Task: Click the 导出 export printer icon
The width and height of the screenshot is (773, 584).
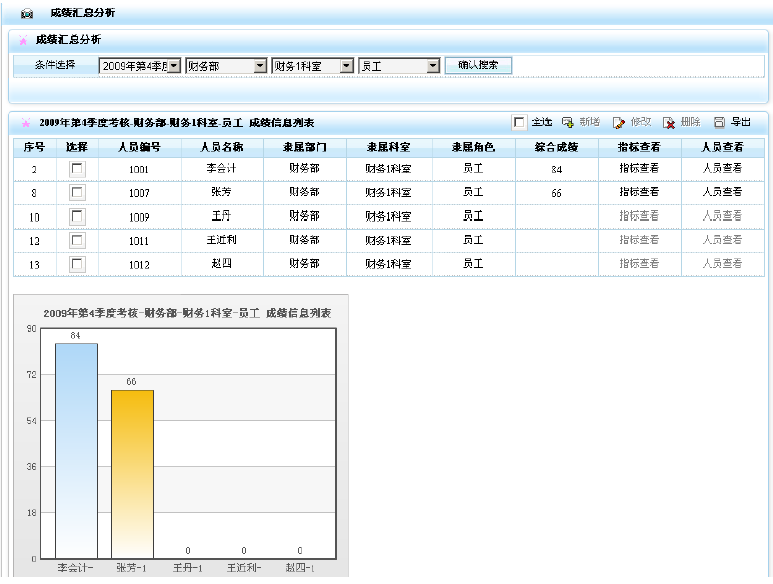Action: (x=720, y=122)
